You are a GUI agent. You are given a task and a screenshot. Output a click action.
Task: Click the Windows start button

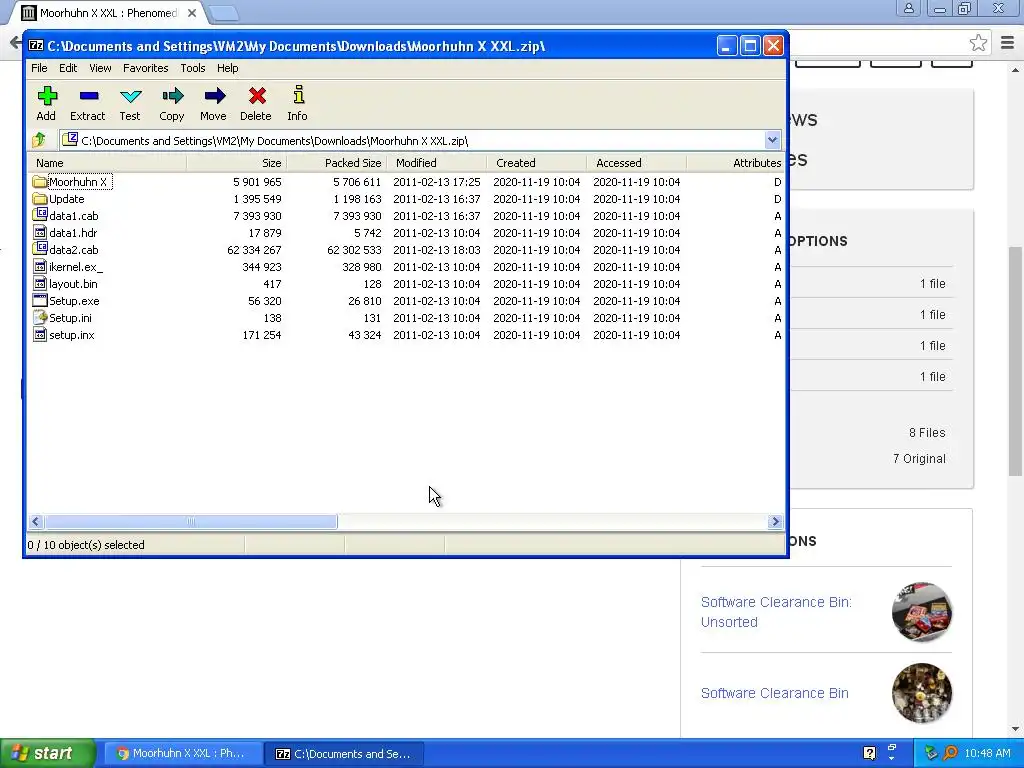(48, 753)
